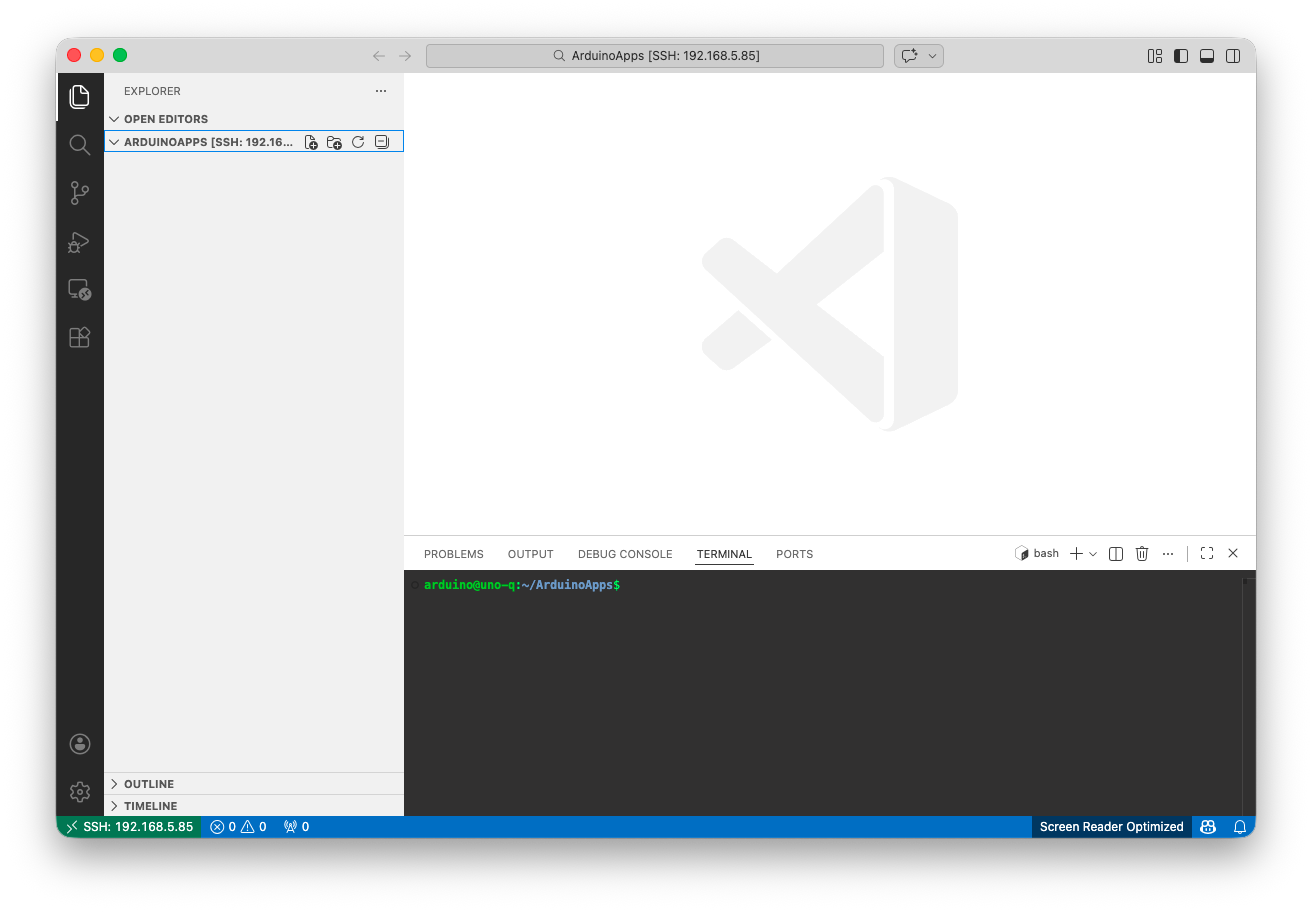Click the New Folder icon in Explorer
Screen dimensions: 1312x912
pos(334,142)
